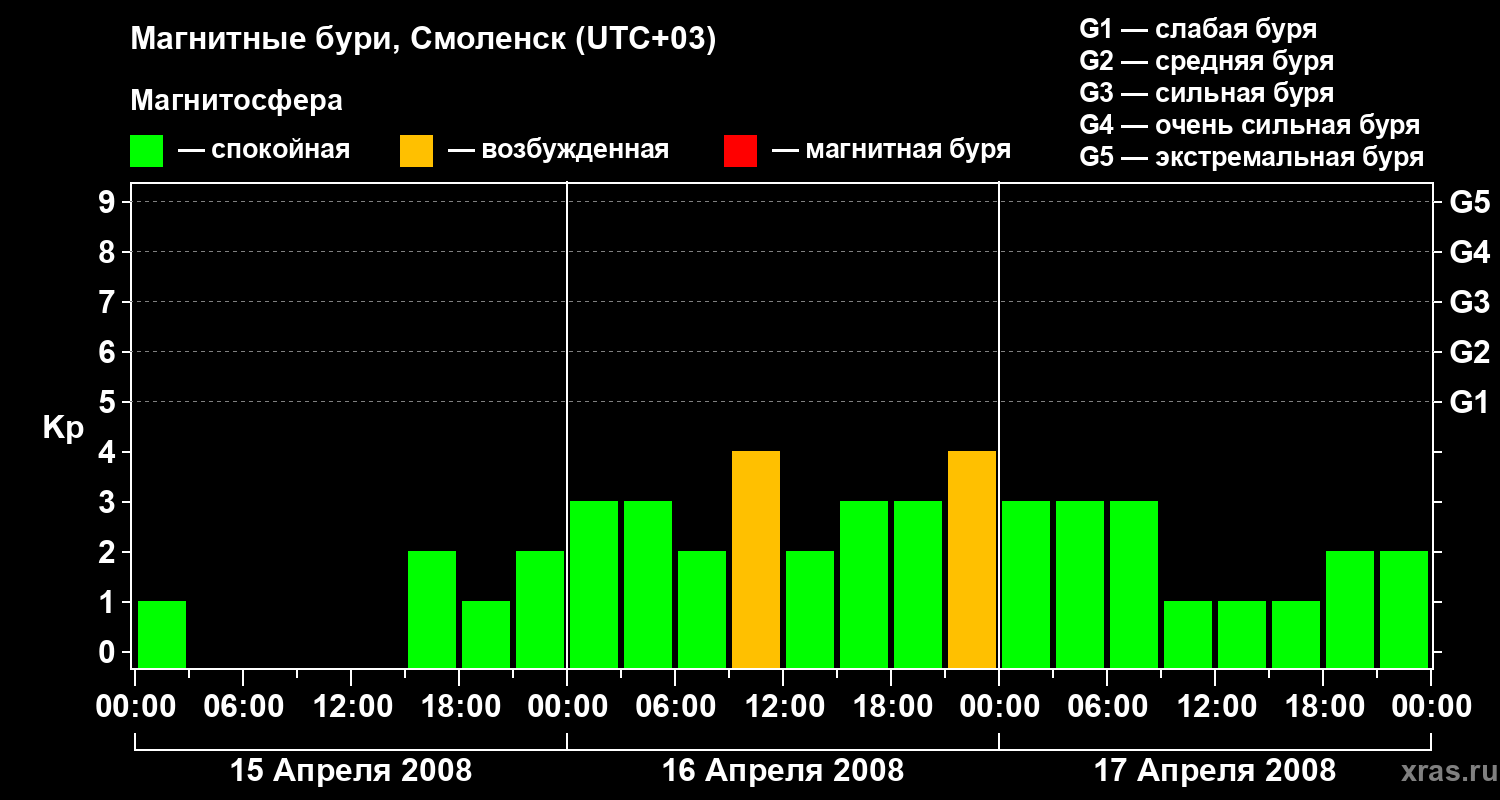Click the Kp 2 bar at 21:00–00:00 on 17 April
1500x800 pixels.
1404,610
